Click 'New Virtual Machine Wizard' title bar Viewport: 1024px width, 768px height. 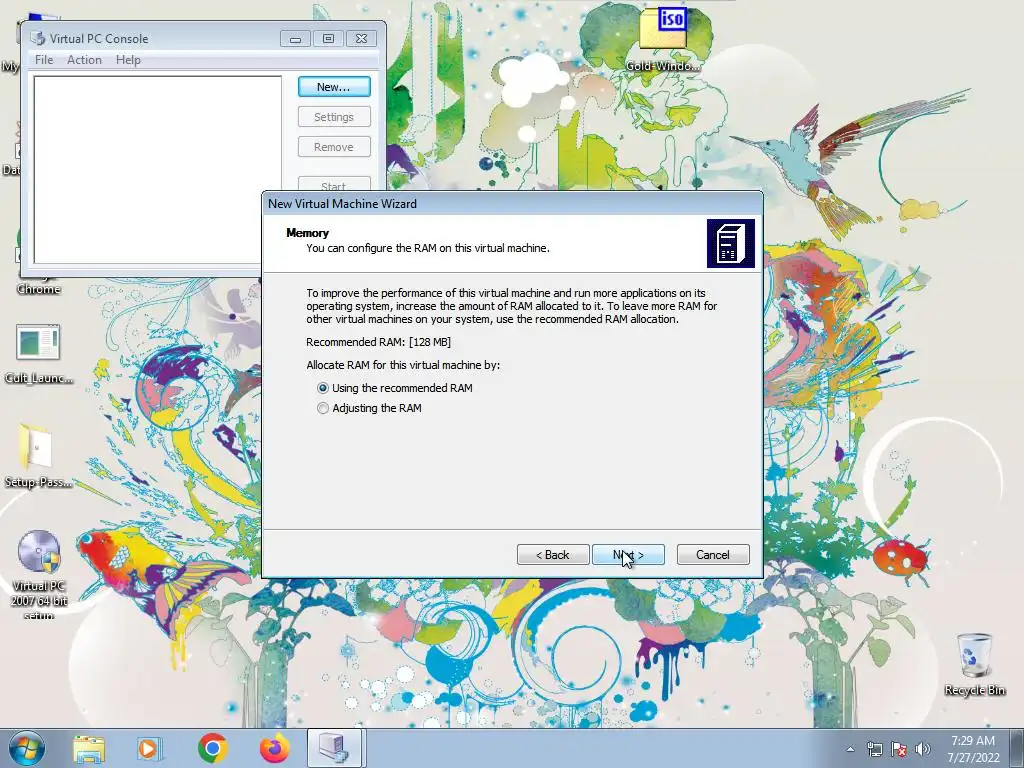(x=512, y=204)
